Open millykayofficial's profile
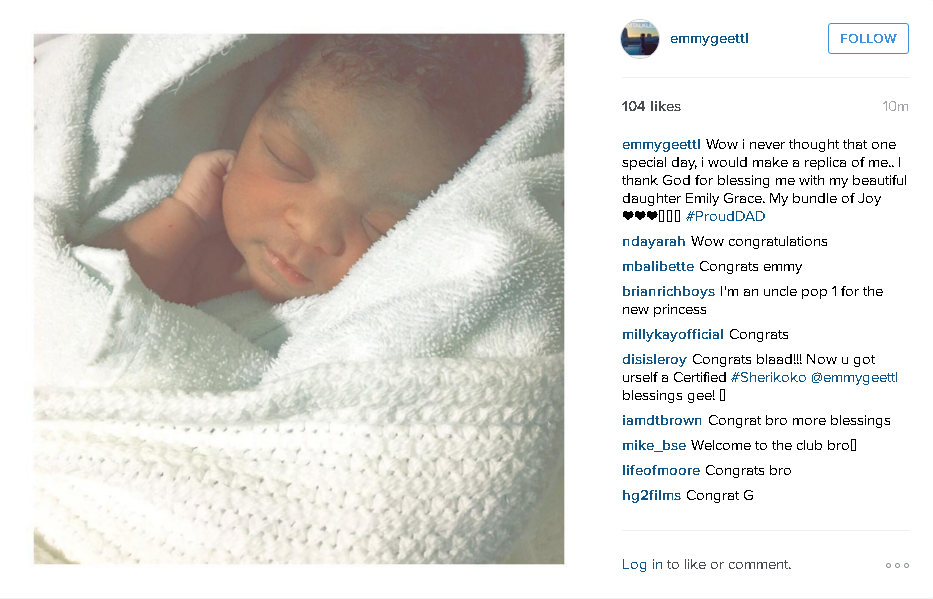The image size is (933, 599). pos(672,334)
